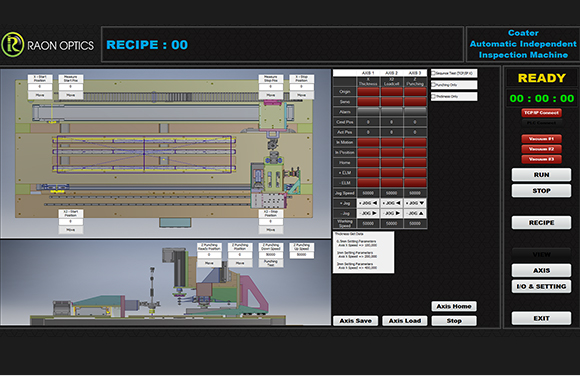Open the RECIPE page
Screen dimensions: 580x376
(541, 222)
